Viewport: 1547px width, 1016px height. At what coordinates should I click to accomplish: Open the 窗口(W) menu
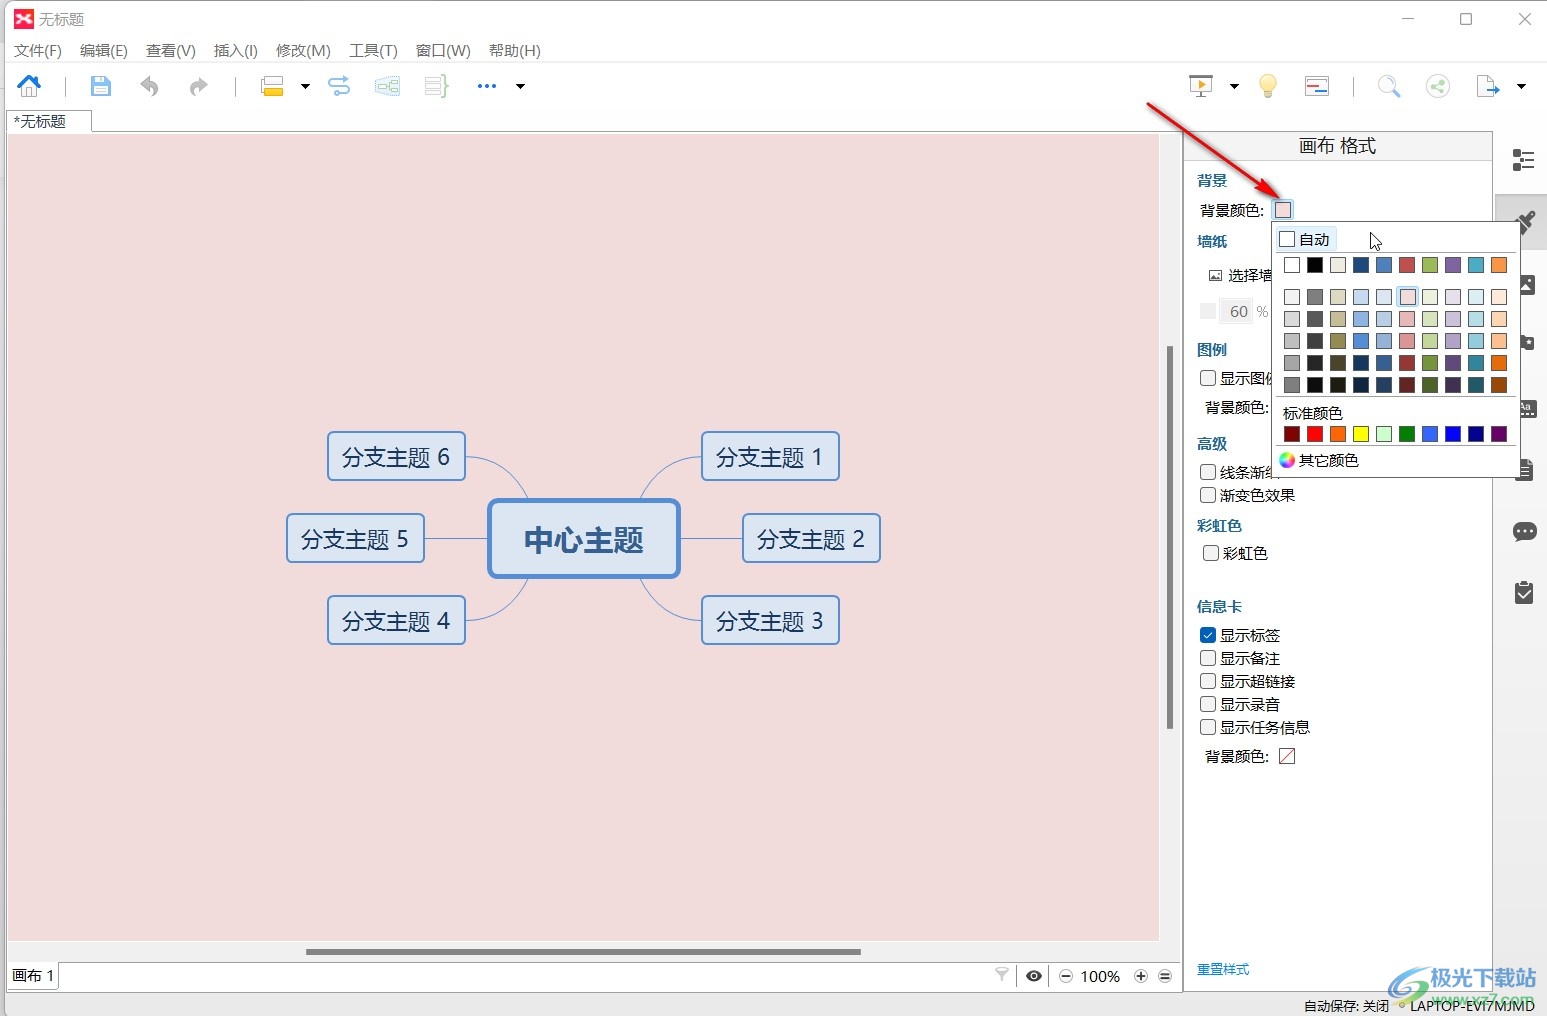point(443,51)
